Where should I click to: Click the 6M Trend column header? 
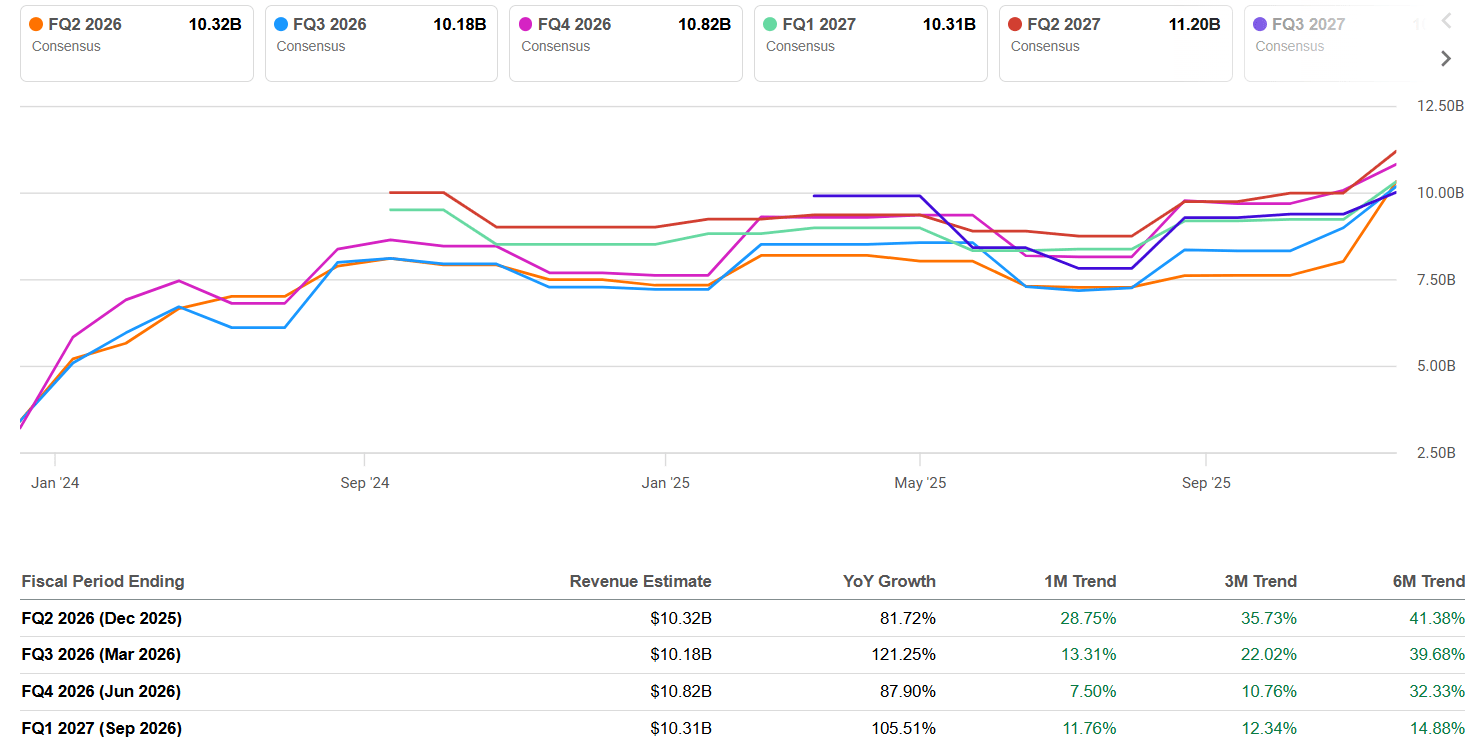[1428, 581]
